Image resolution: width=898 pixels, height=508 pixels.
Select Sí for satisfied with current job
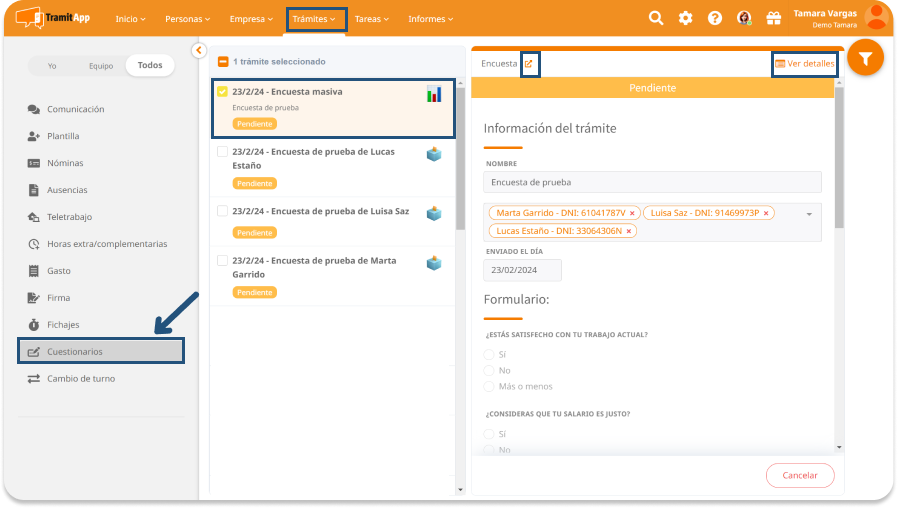(x=489, y=354)
